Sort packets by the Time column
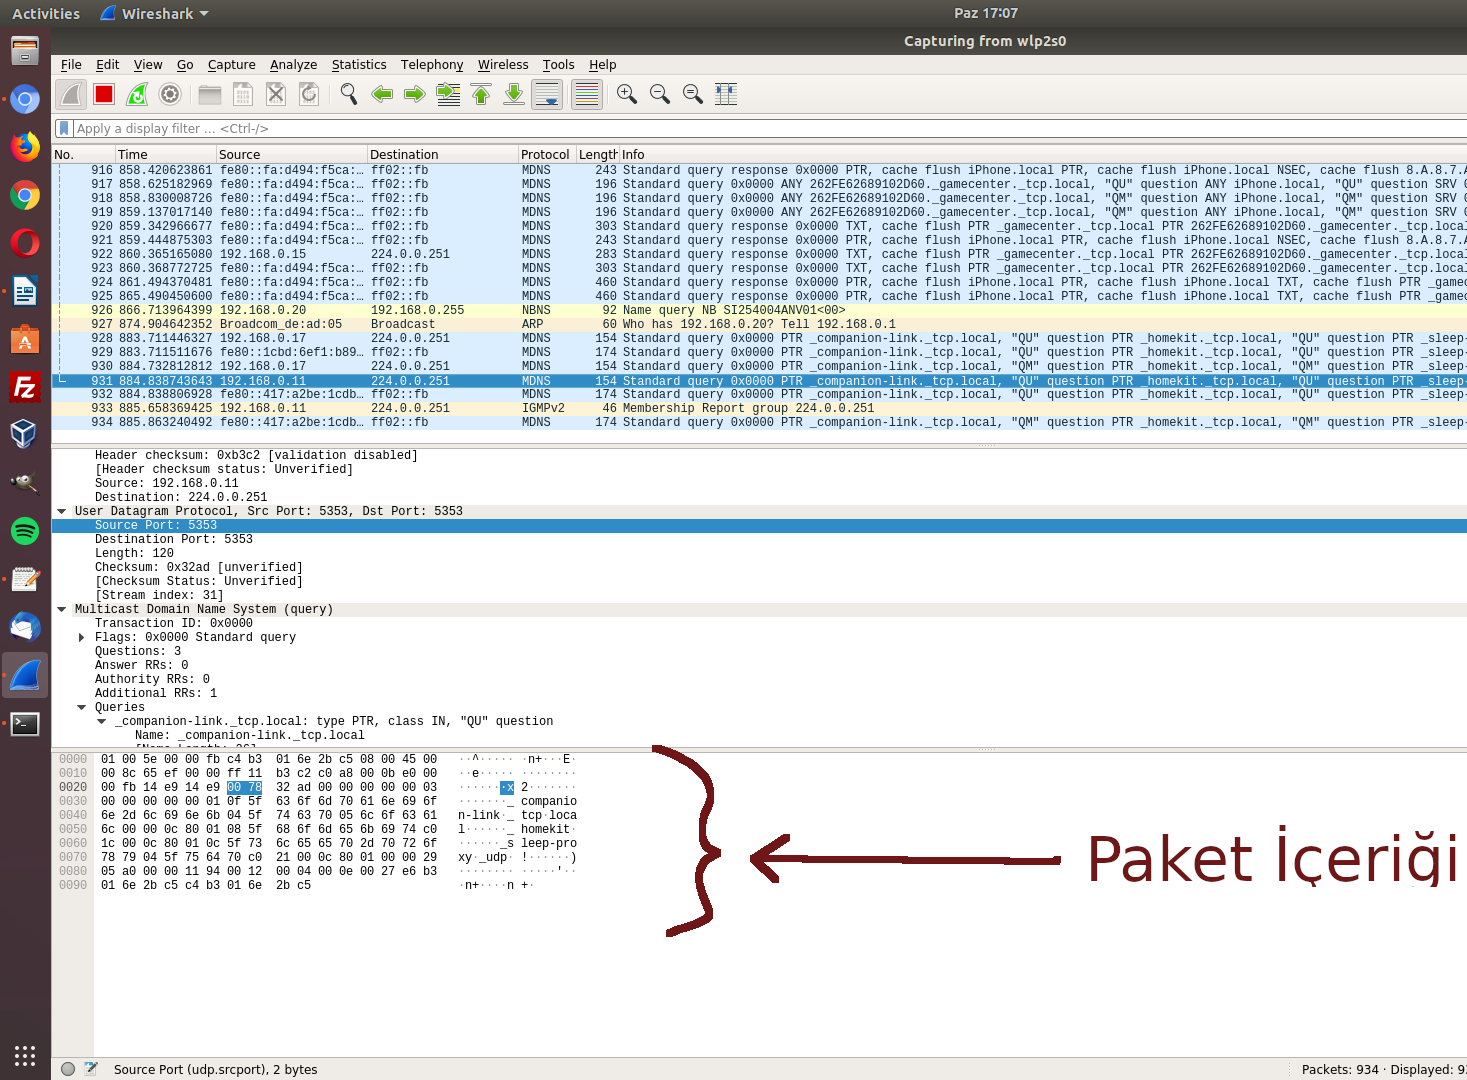This screenshot has height=1080, width=1467. [166, 154]
